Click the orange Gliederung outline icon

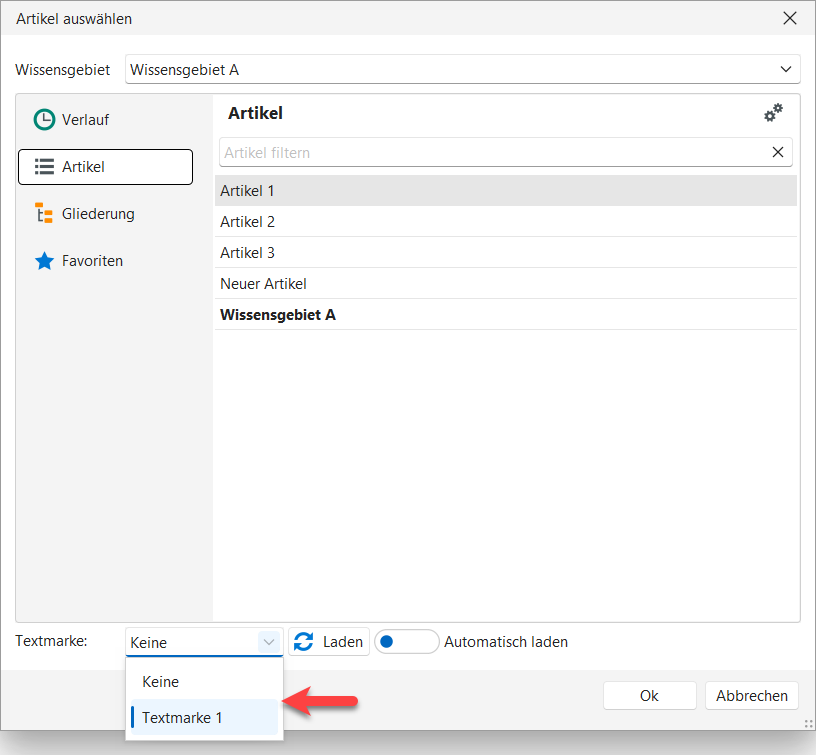click(44, 214)
